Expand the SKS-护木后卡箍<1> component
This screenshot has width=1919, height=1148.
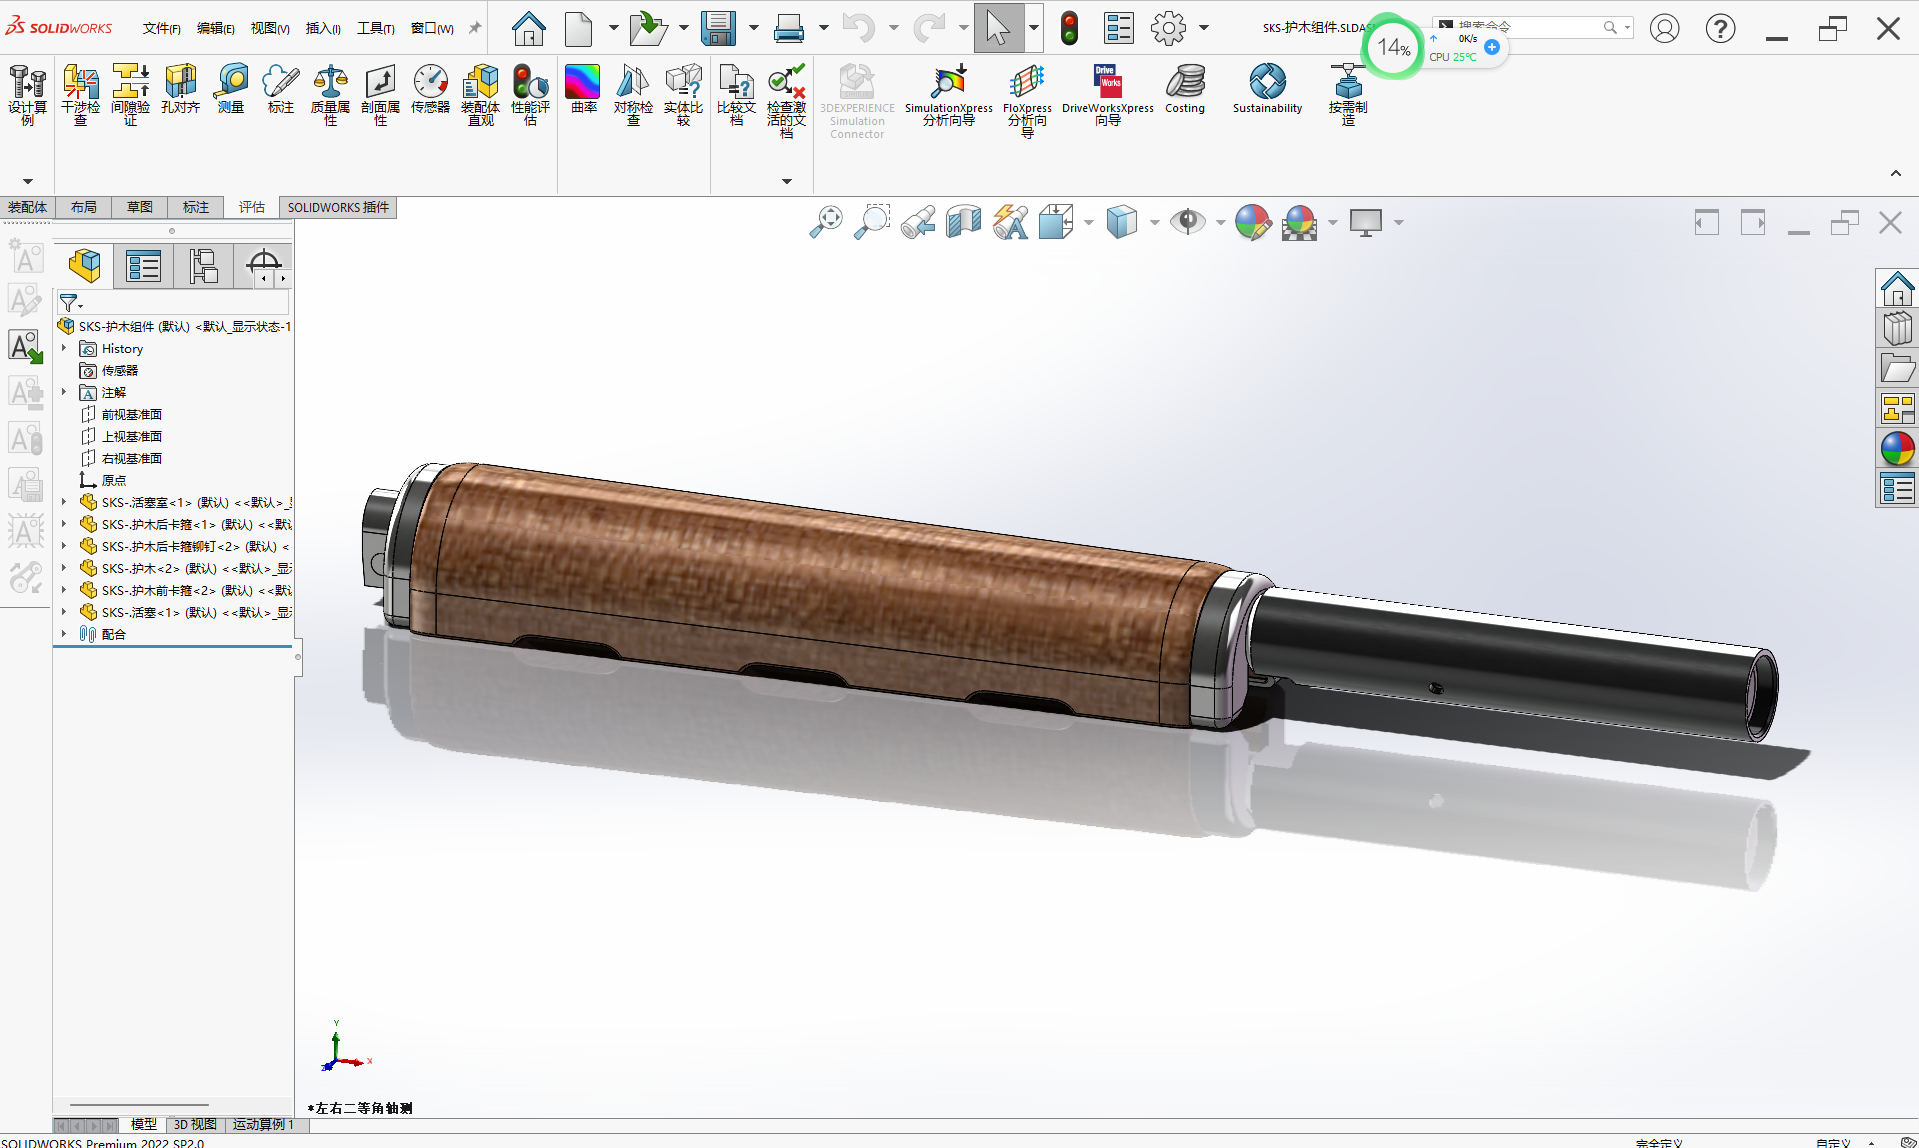64,524
